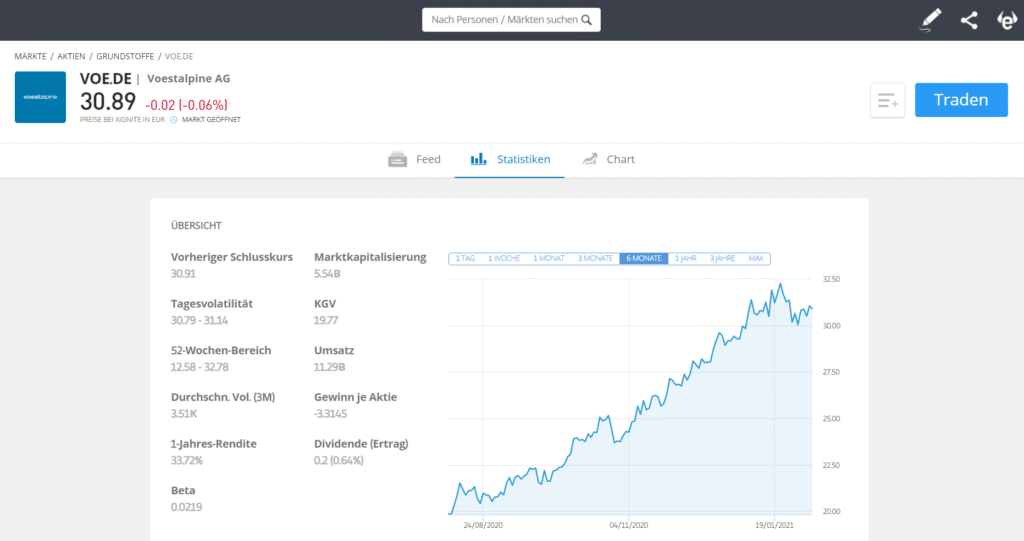This screenshot has height=541, width=1024.
Task: Click 'Gewinn je Aktie' label
Action: (355, 397)
